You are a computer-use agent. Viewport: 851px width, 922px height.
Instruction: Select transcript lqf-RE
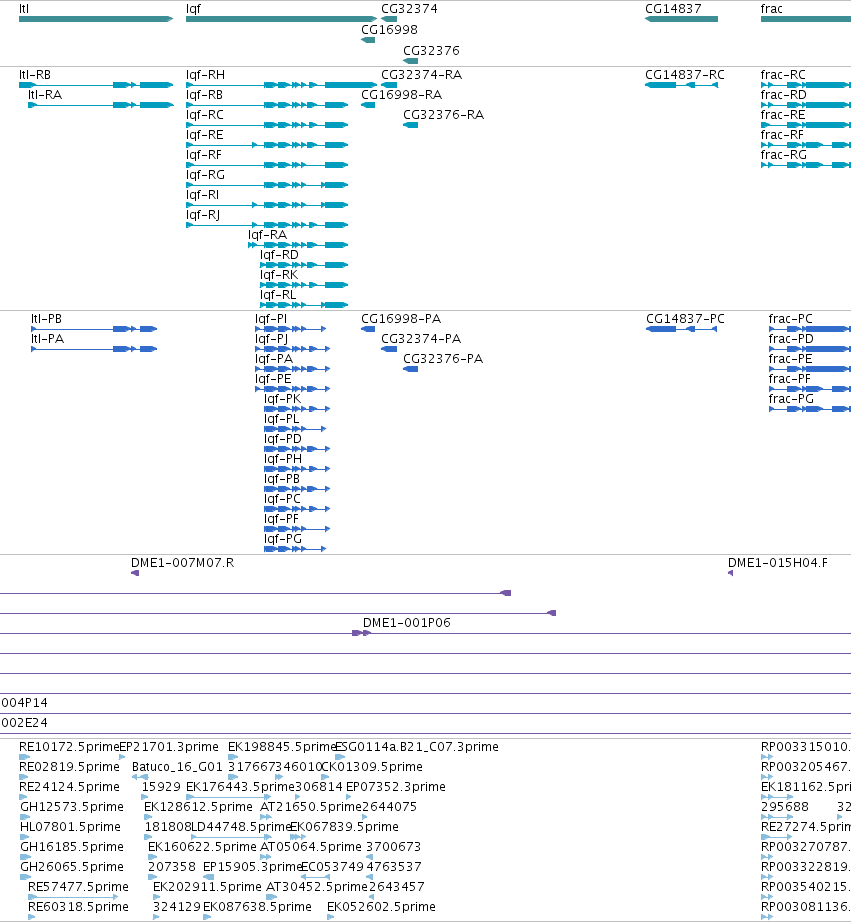pos(267,145)
